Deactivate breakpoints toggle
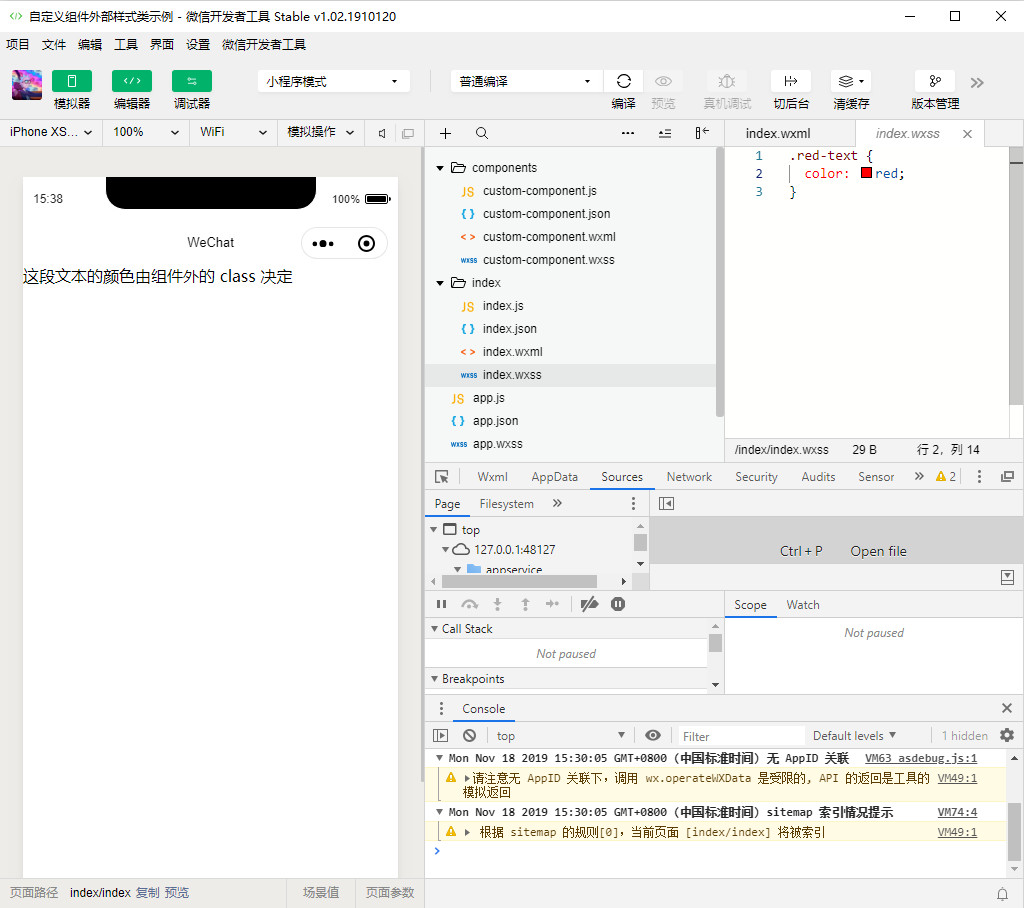 pyautogui.click(x=589, y=604)
